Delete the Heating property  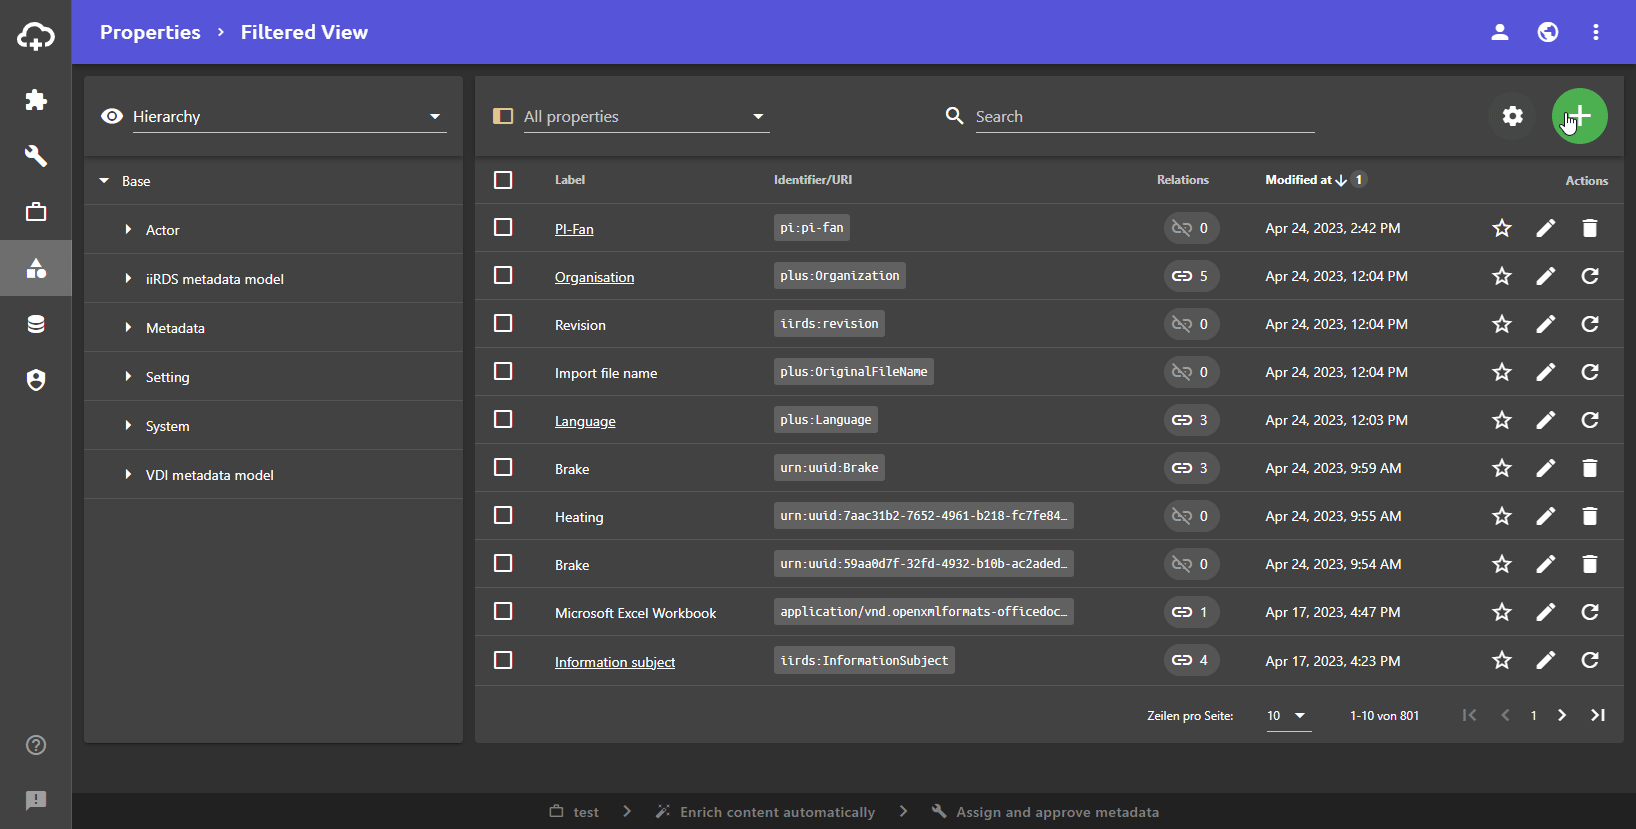[1590, 516]
